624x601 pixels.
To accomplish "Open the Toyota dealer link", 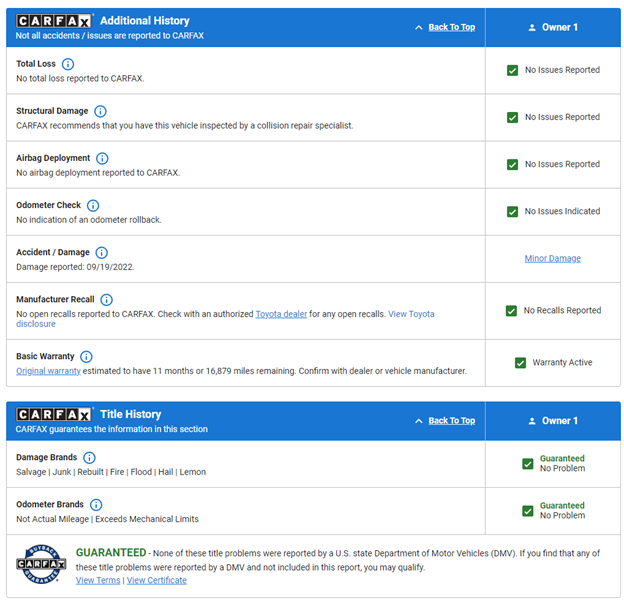I will (x=281, y=314).
